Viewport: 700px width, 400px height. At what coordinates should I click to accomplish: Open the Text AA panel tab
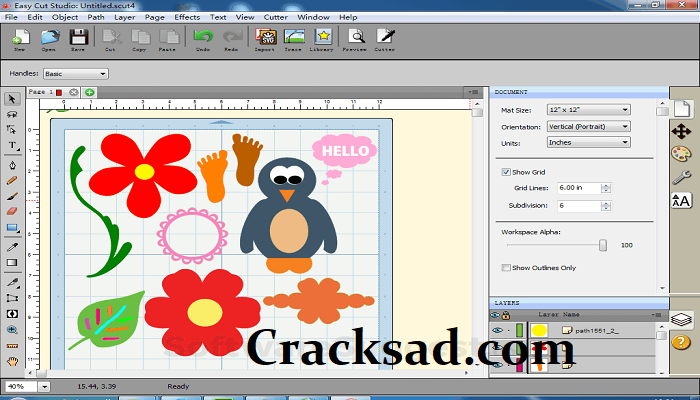click(x=682, y=200)
